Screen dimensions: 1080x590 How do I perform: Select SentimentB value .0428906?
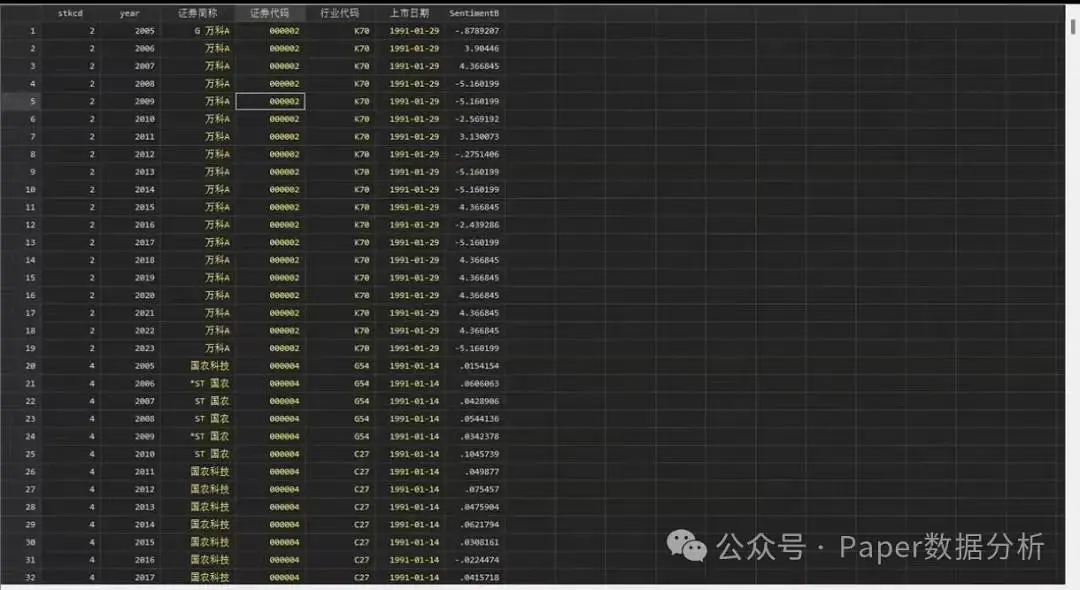click(x=479, y=401)
